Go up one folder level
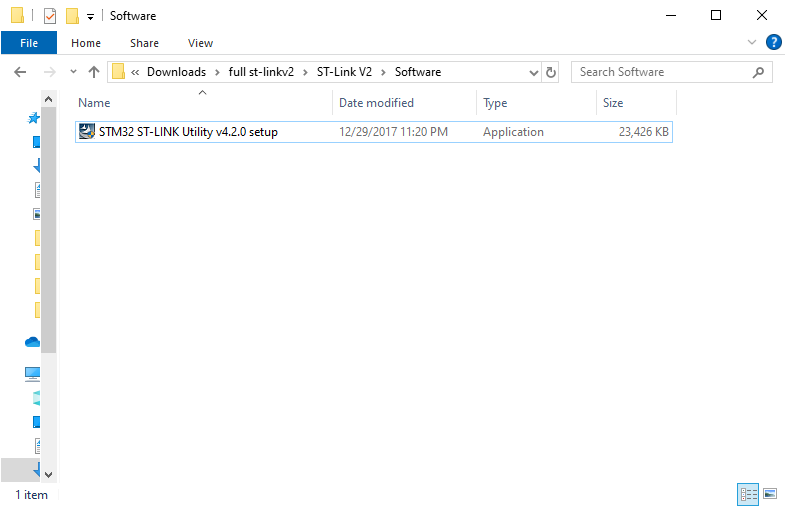The image size is (786, 507). 94,72
